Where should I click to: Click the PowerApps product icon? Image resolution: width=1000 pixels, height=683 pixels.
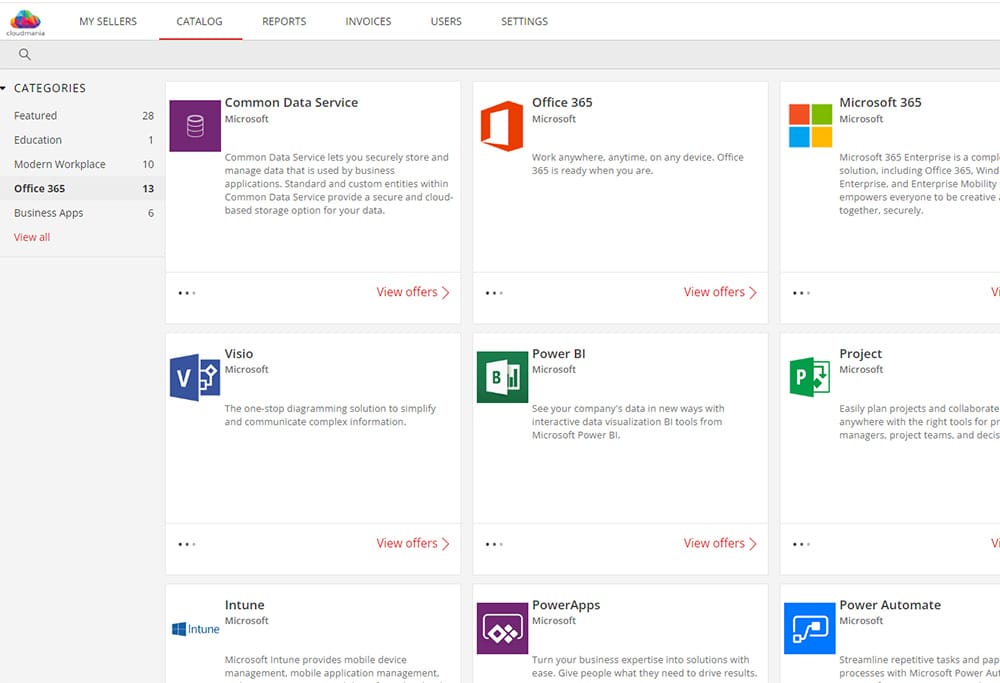tap(502, 628)
